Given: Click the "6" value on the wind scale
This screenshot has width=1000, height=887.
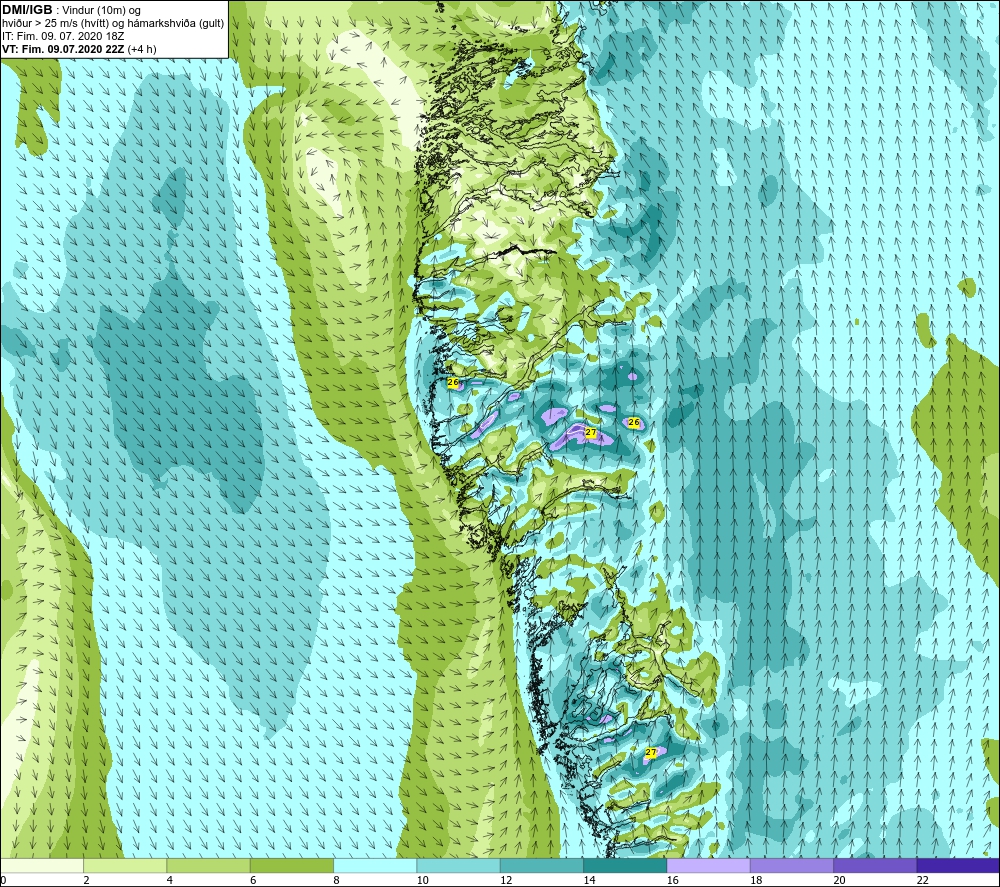Looking at the screenshot, I should (x=253, y=880).
